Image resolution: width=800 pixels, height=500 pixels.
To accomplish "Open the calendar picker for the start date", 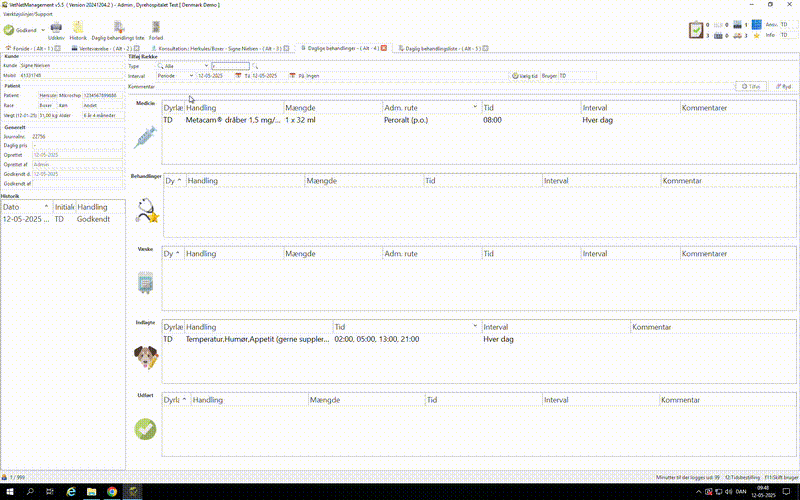I will (x=238, y=76).
